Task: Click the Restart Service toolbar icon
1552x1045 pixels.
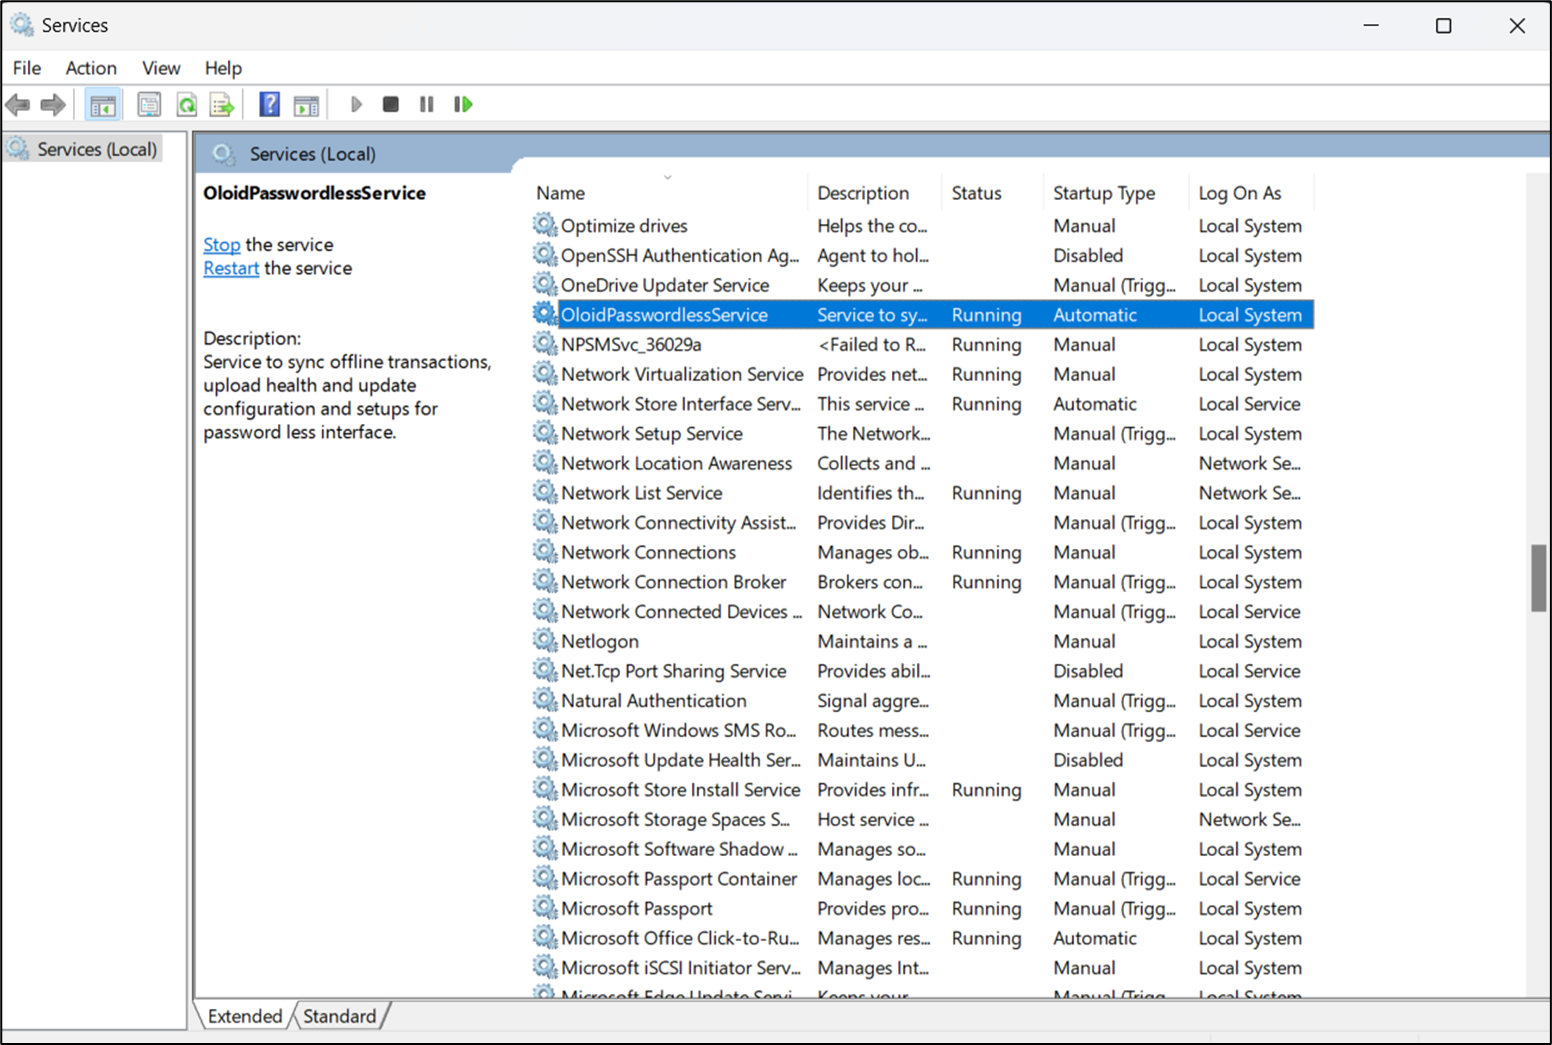Action: (x=463, y=104)
